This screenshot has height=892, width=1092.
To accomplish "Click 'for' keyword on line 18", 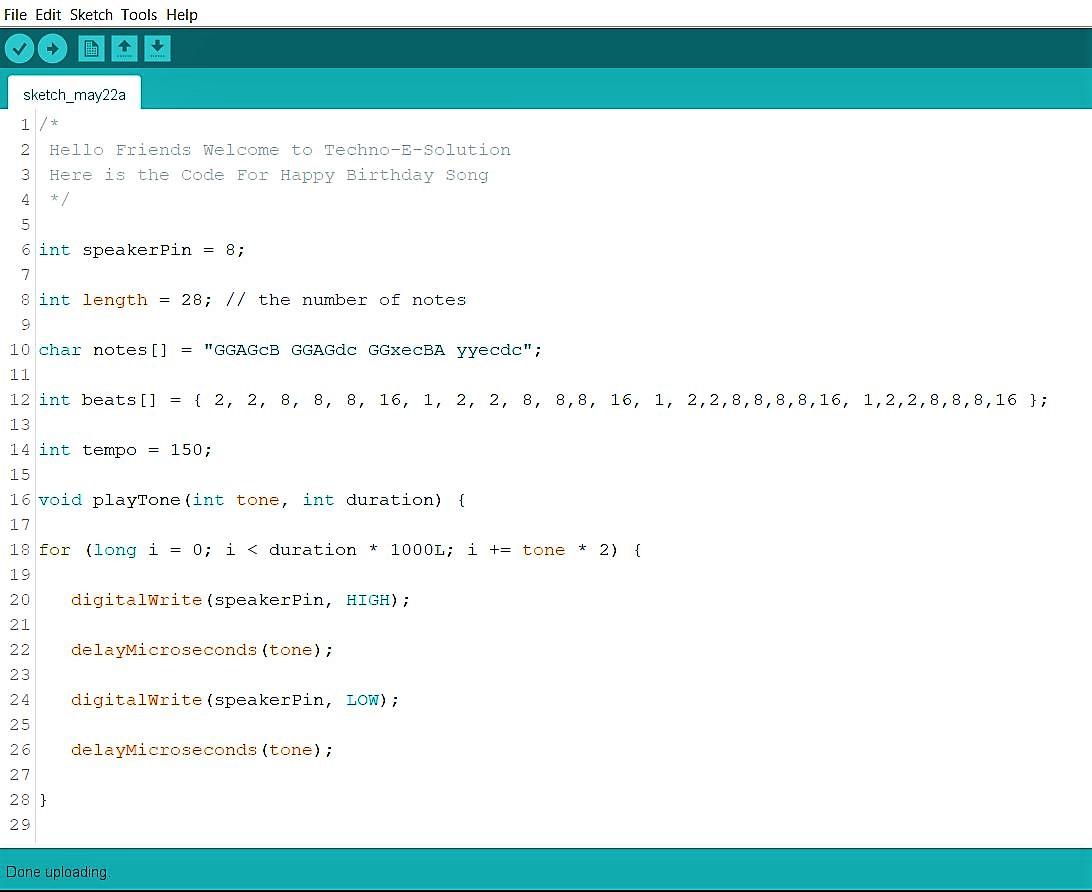I will point(54,550).
